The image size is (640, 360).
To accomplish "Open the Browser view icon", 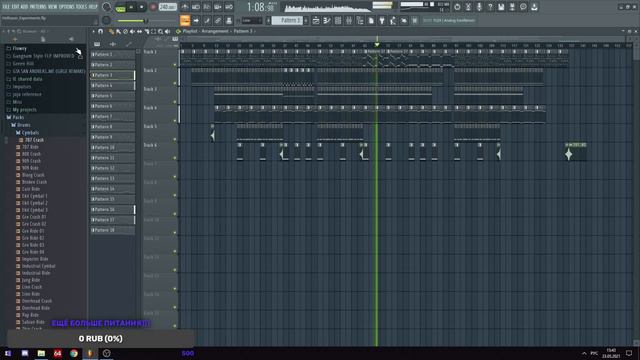I will [x=360, y=20].
